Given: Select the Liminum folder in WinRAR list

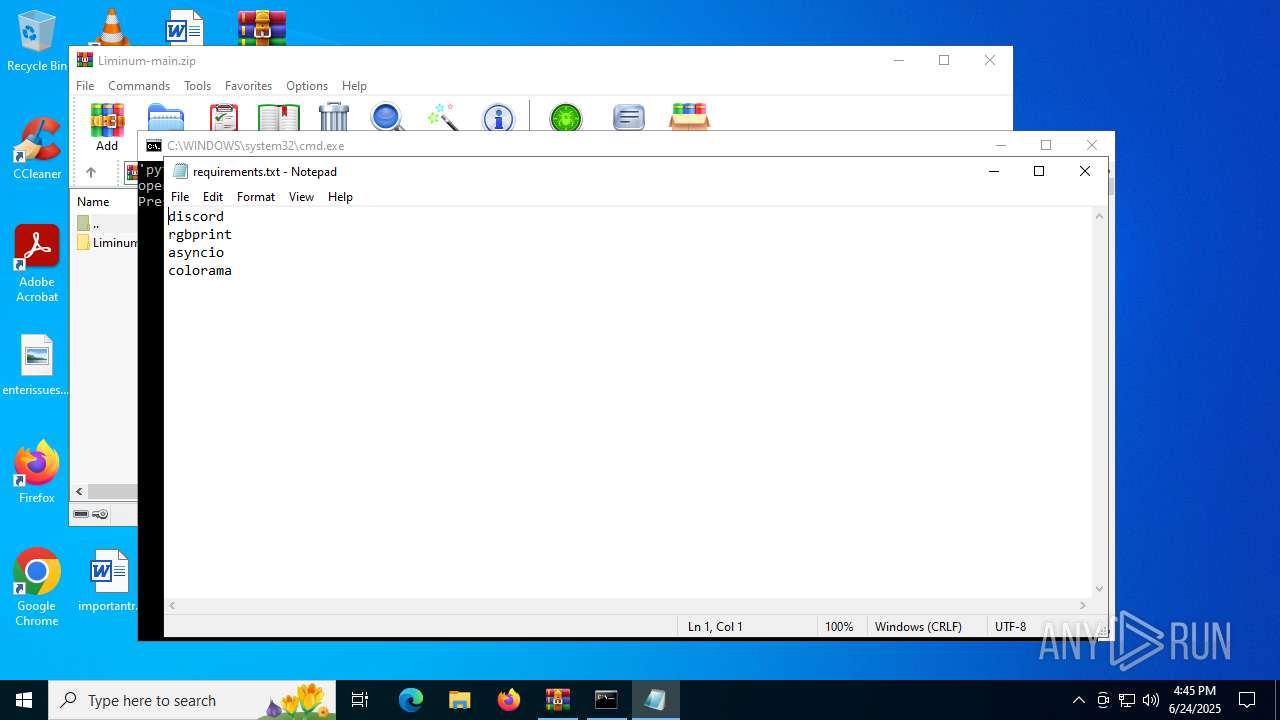Looking at the screenshot, I should coord(107,243).
